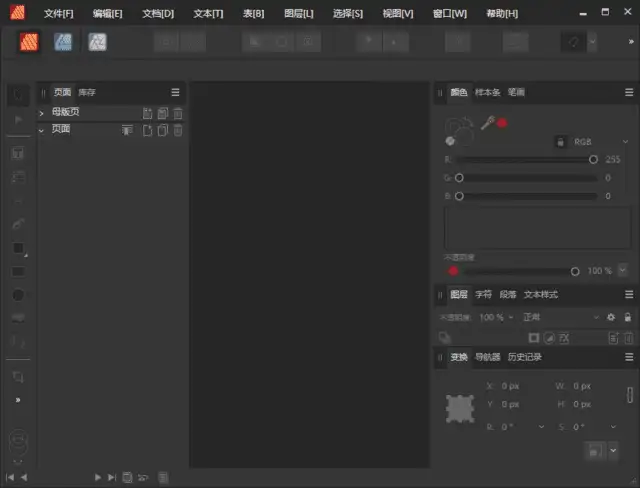640x488 pixels.
Task: Toggle the layer lock icon in Layers panel
Action: point(627,317)
